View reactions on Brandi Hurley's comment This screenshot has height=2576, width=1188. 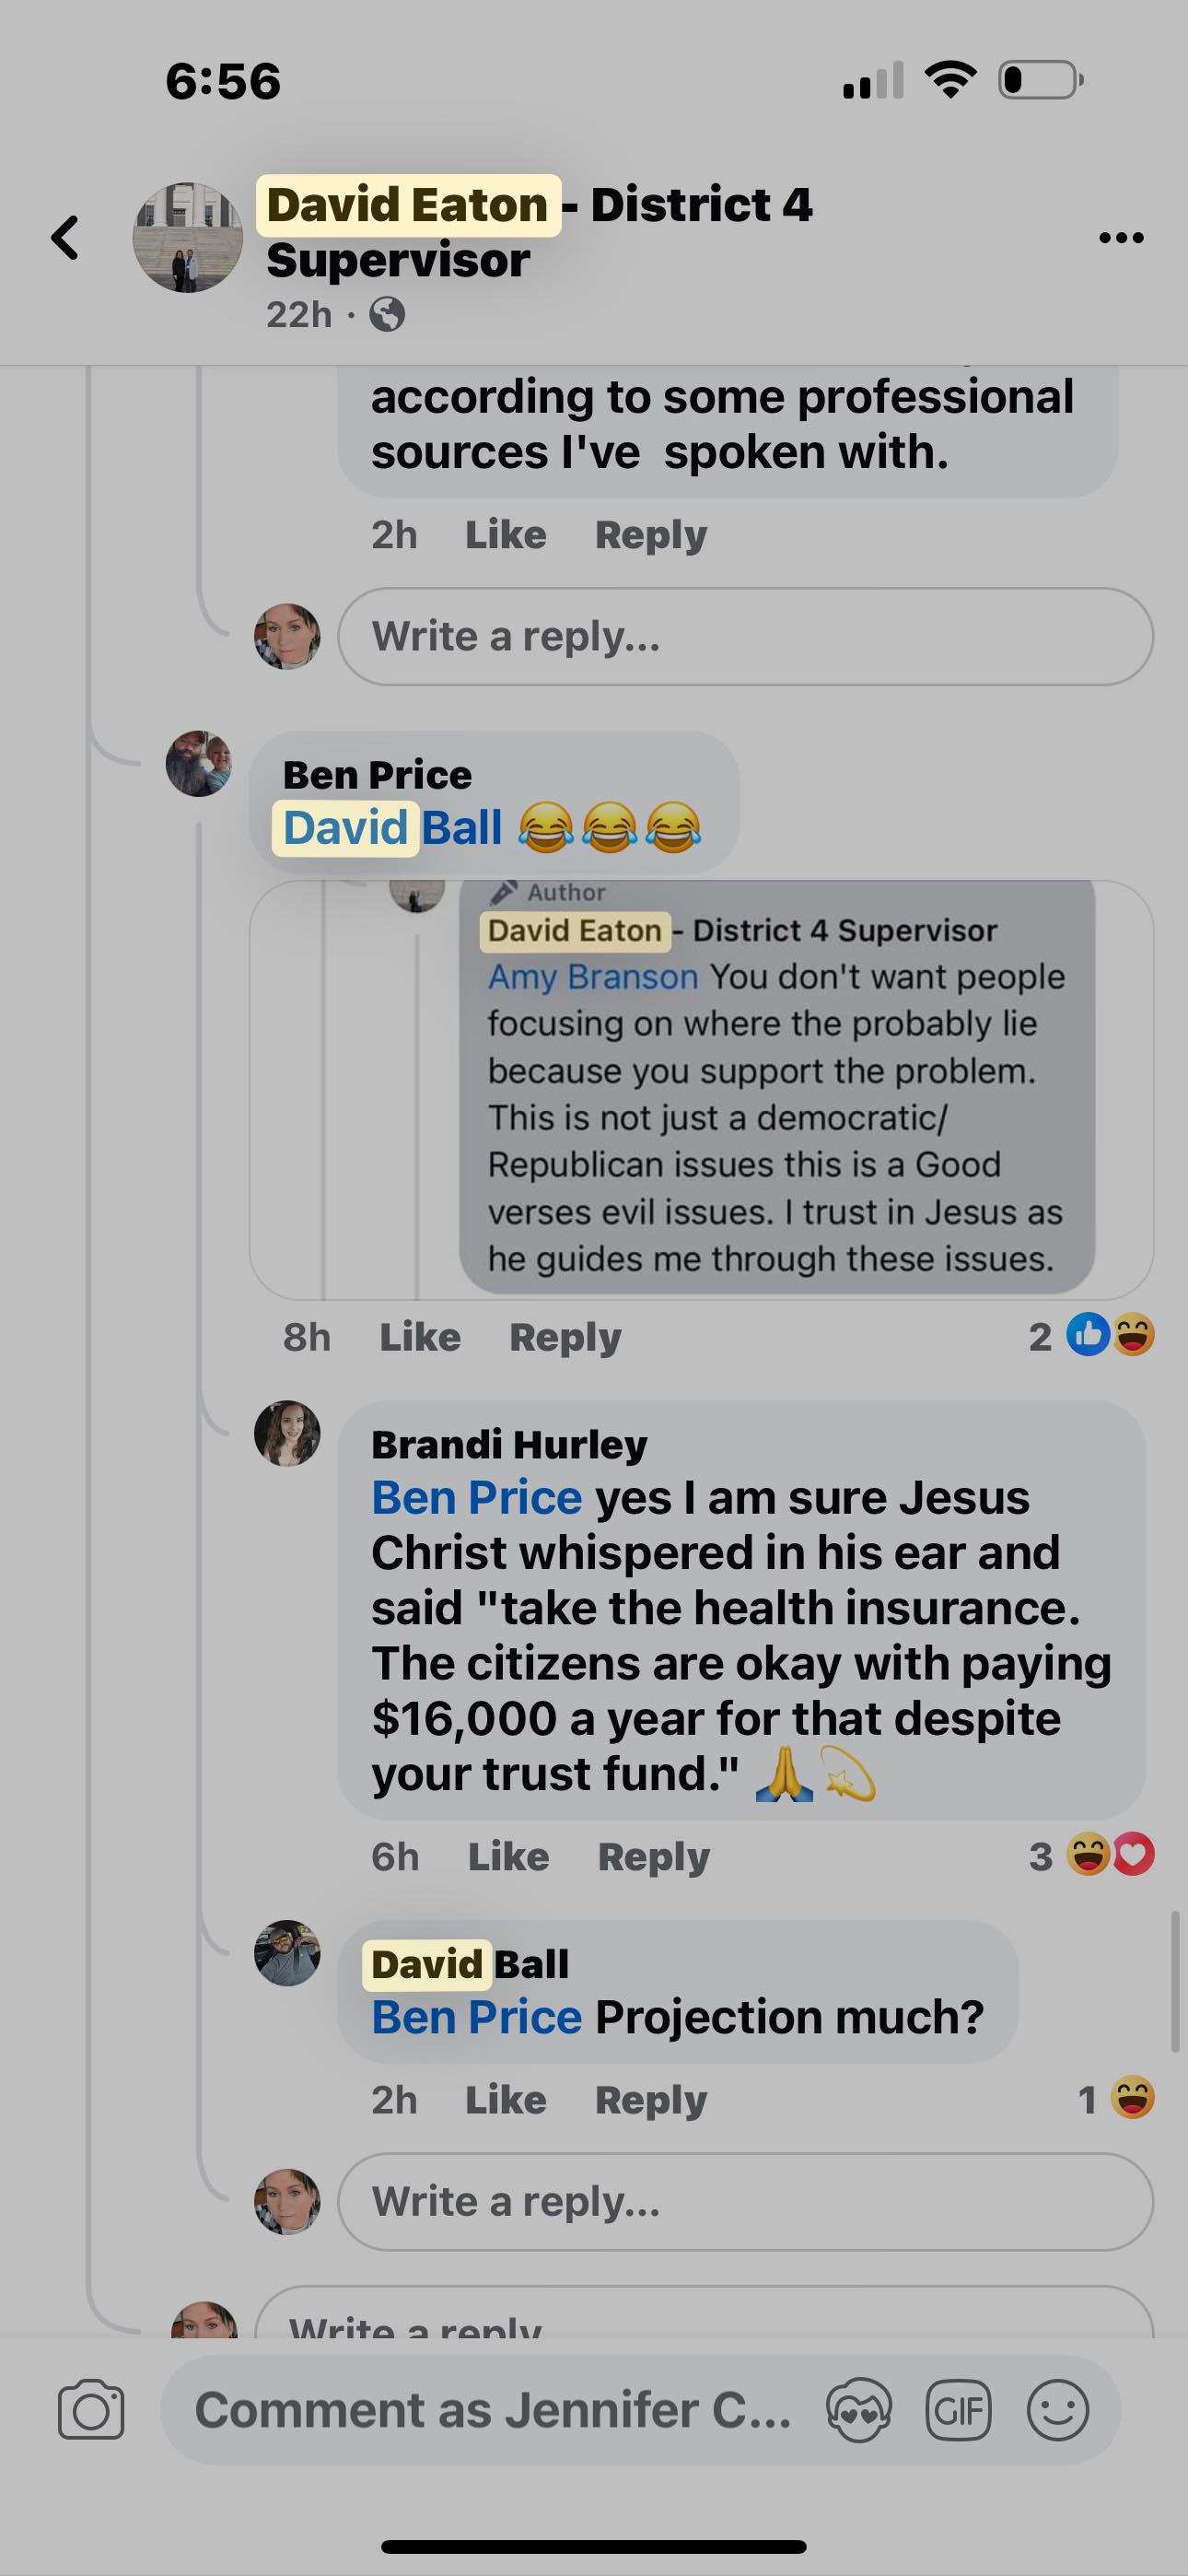pos(1109,1856)
